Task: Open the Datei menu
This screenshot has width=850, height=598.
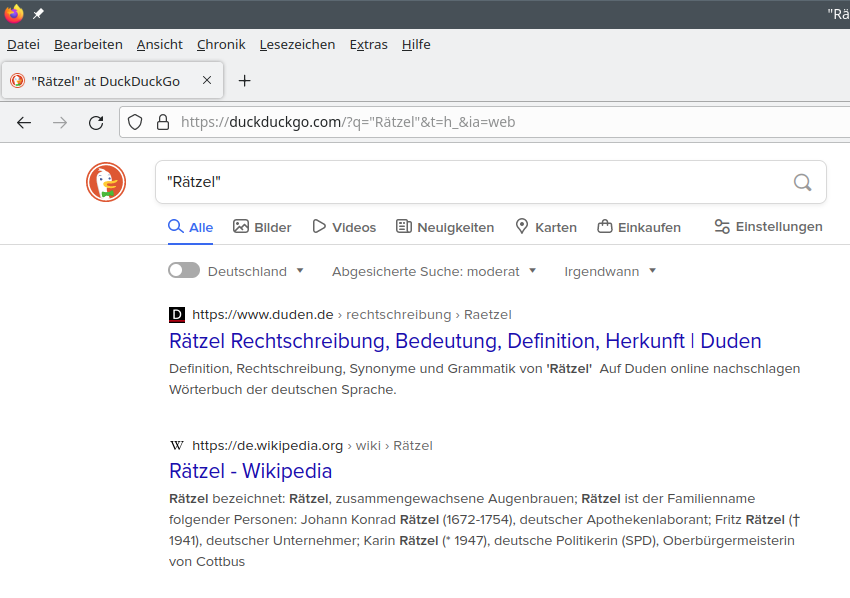Action: [23, 44]
